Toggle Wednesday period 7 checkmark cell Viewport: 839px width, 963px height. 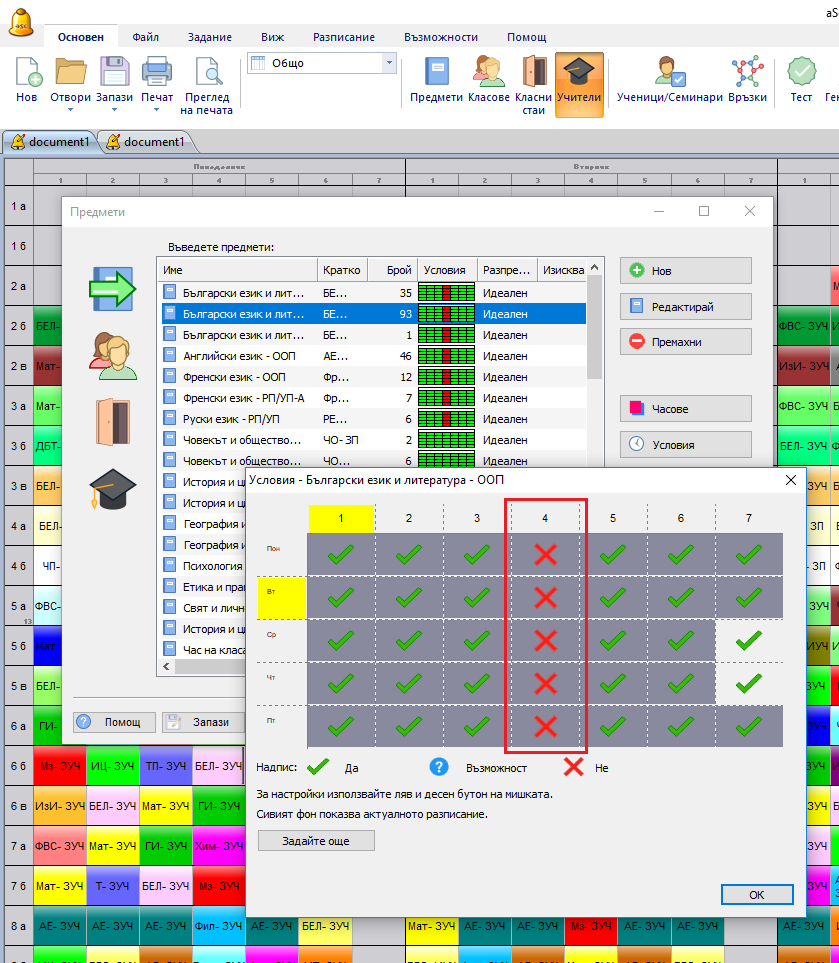click(748, 641)
